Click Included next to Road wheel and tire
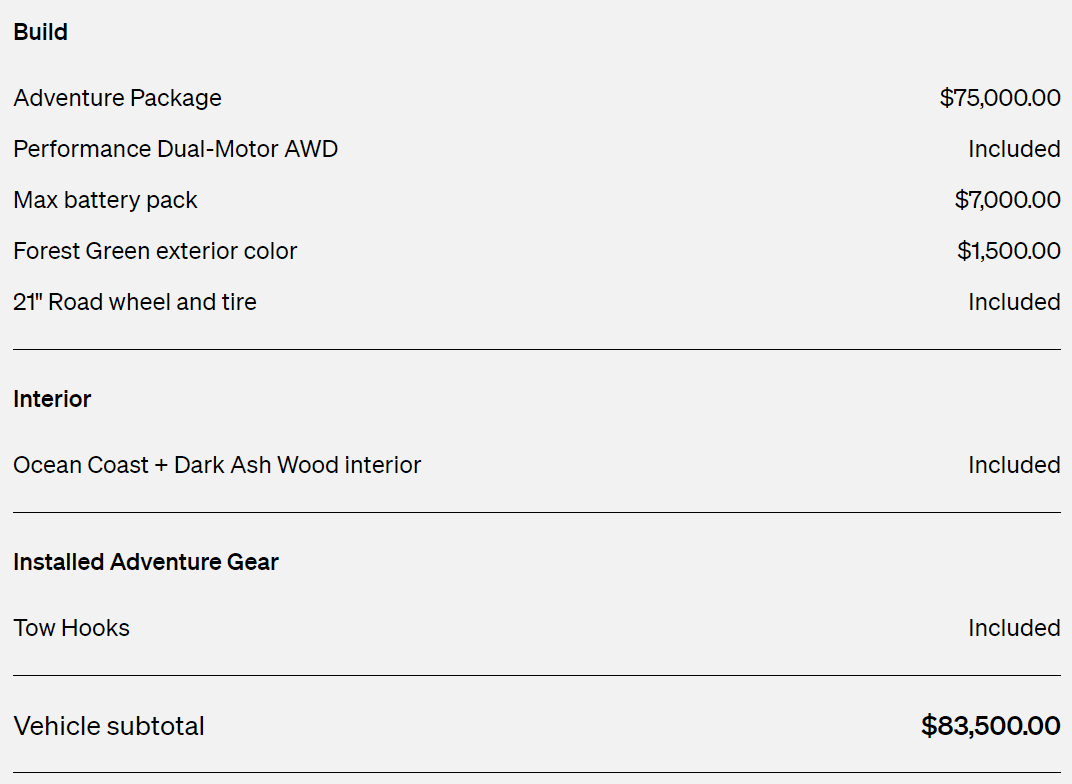This screenshot has width=1072, height=784. [1013, 302]
